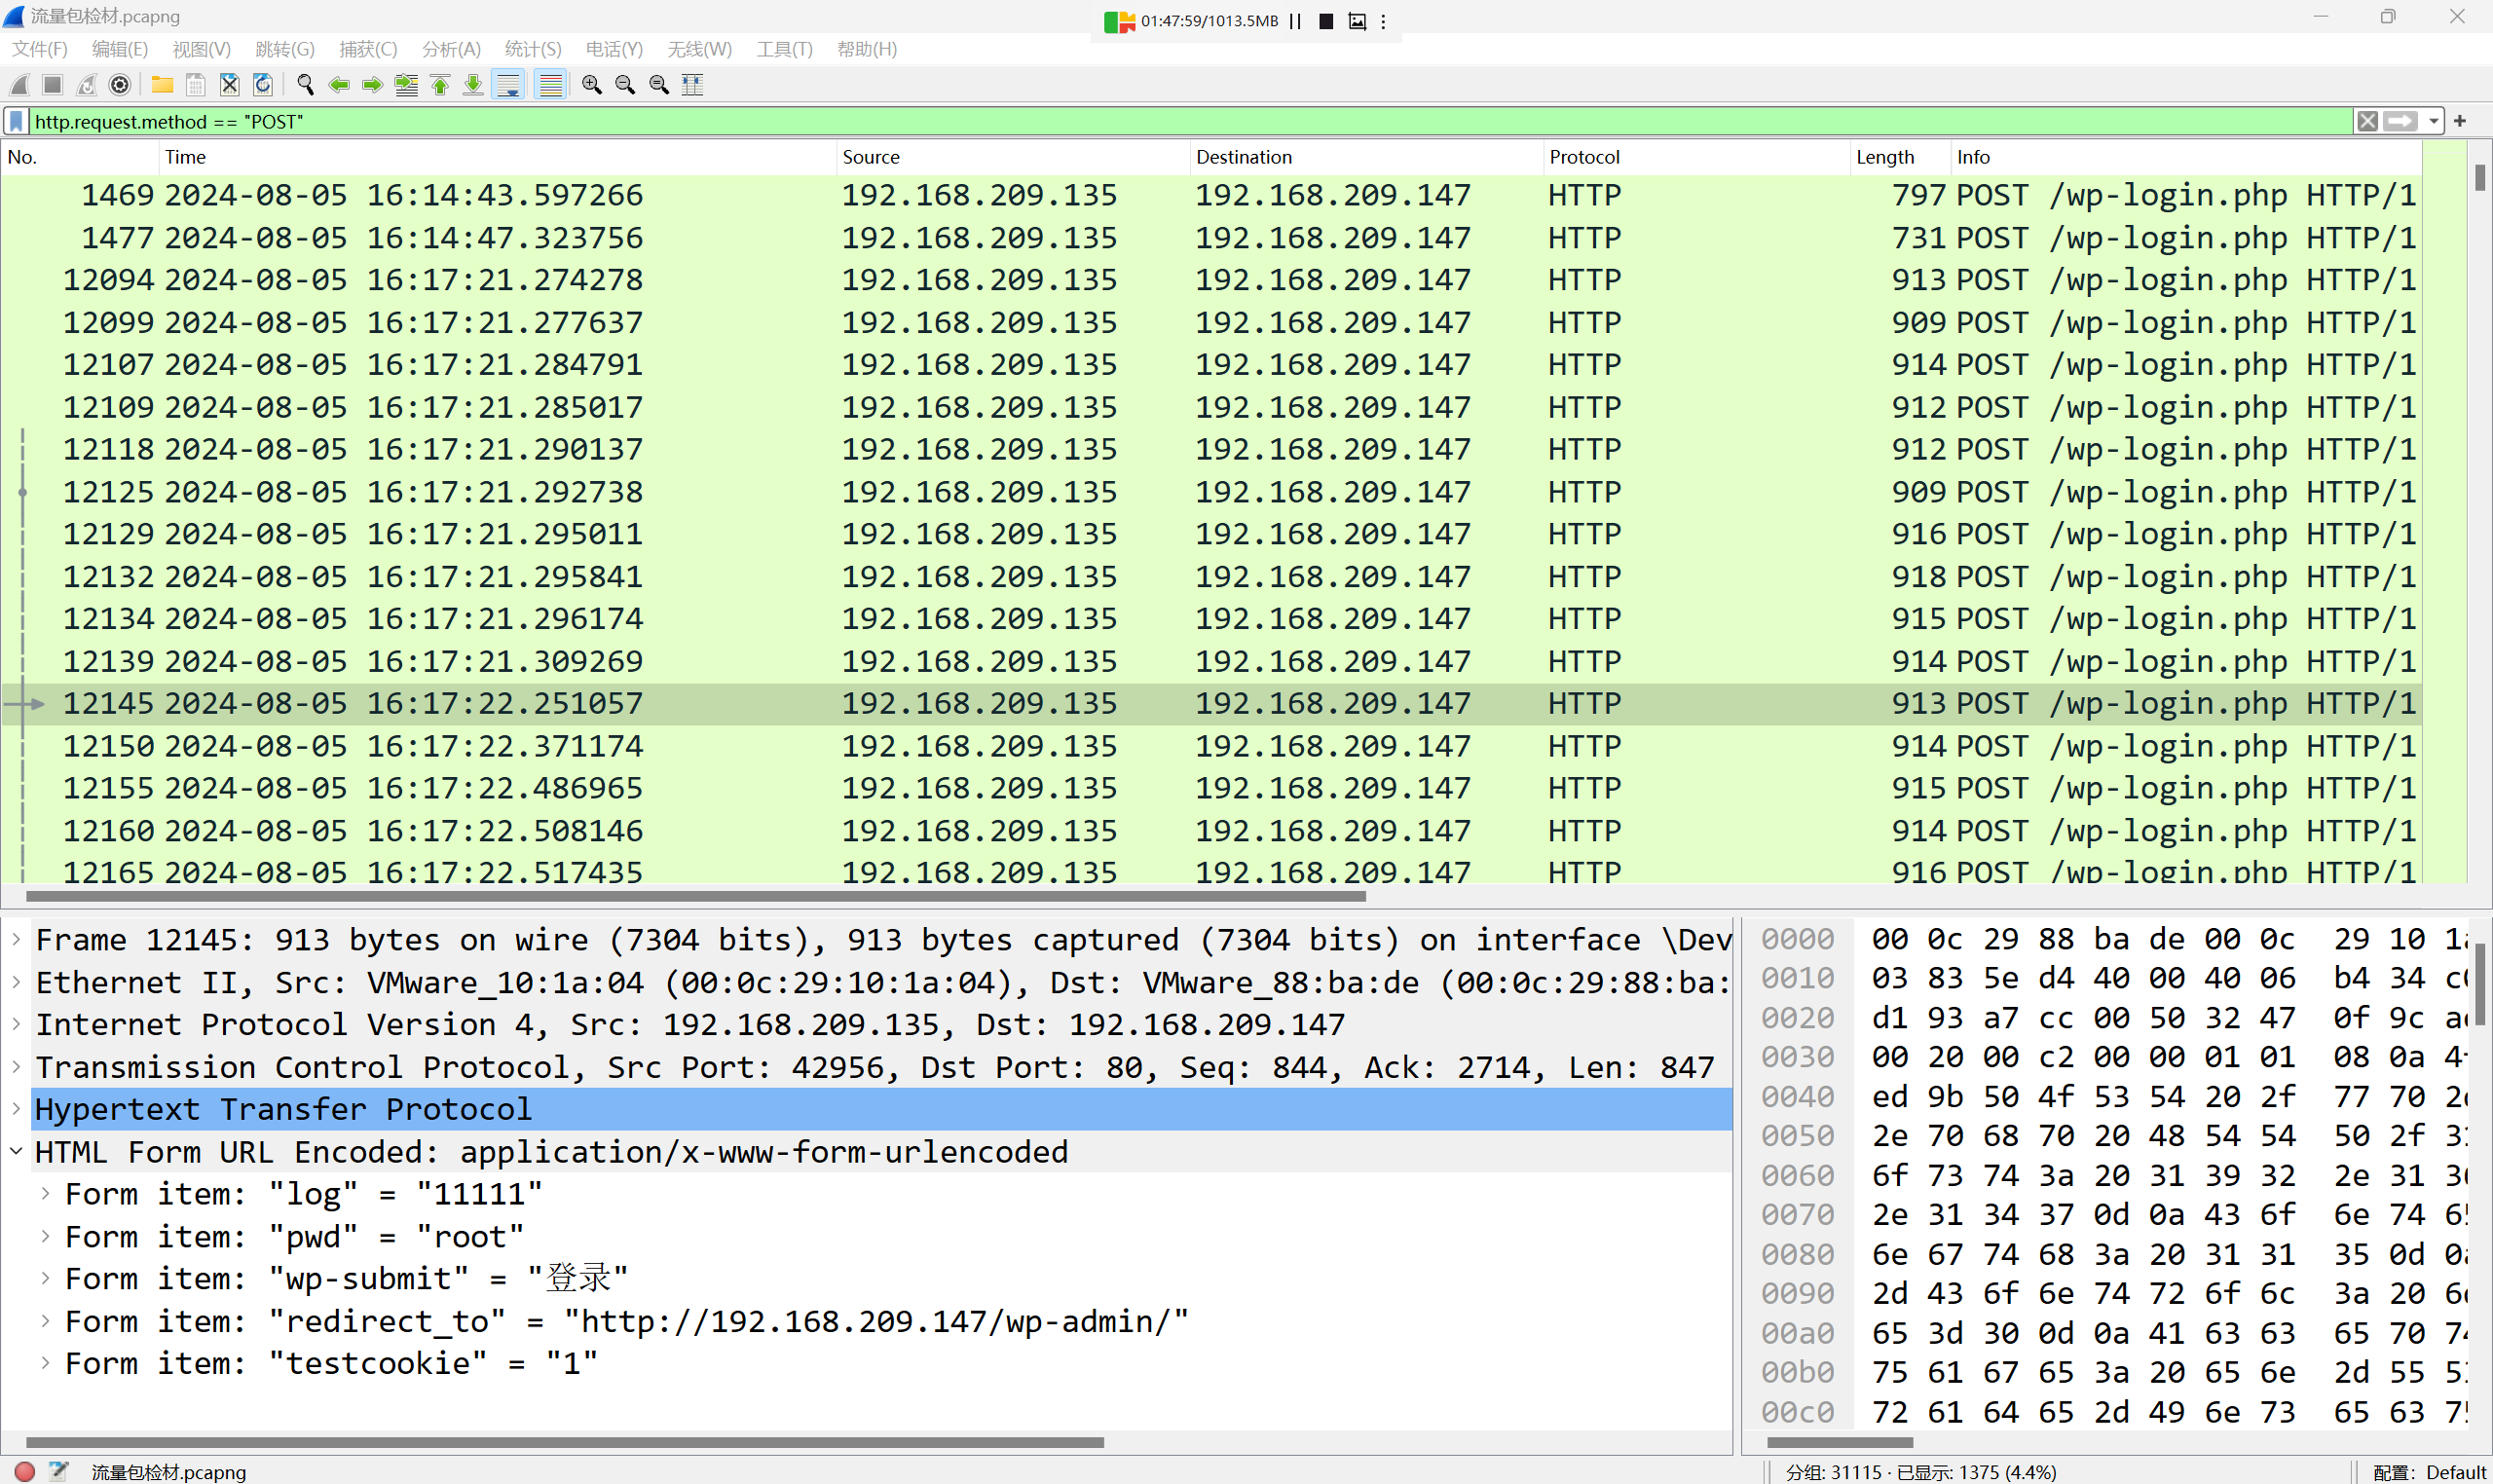The width and height of the screenshot is (2493, 1484).
Task: Sort packets by the No. column
Action: tap(80, 157)
